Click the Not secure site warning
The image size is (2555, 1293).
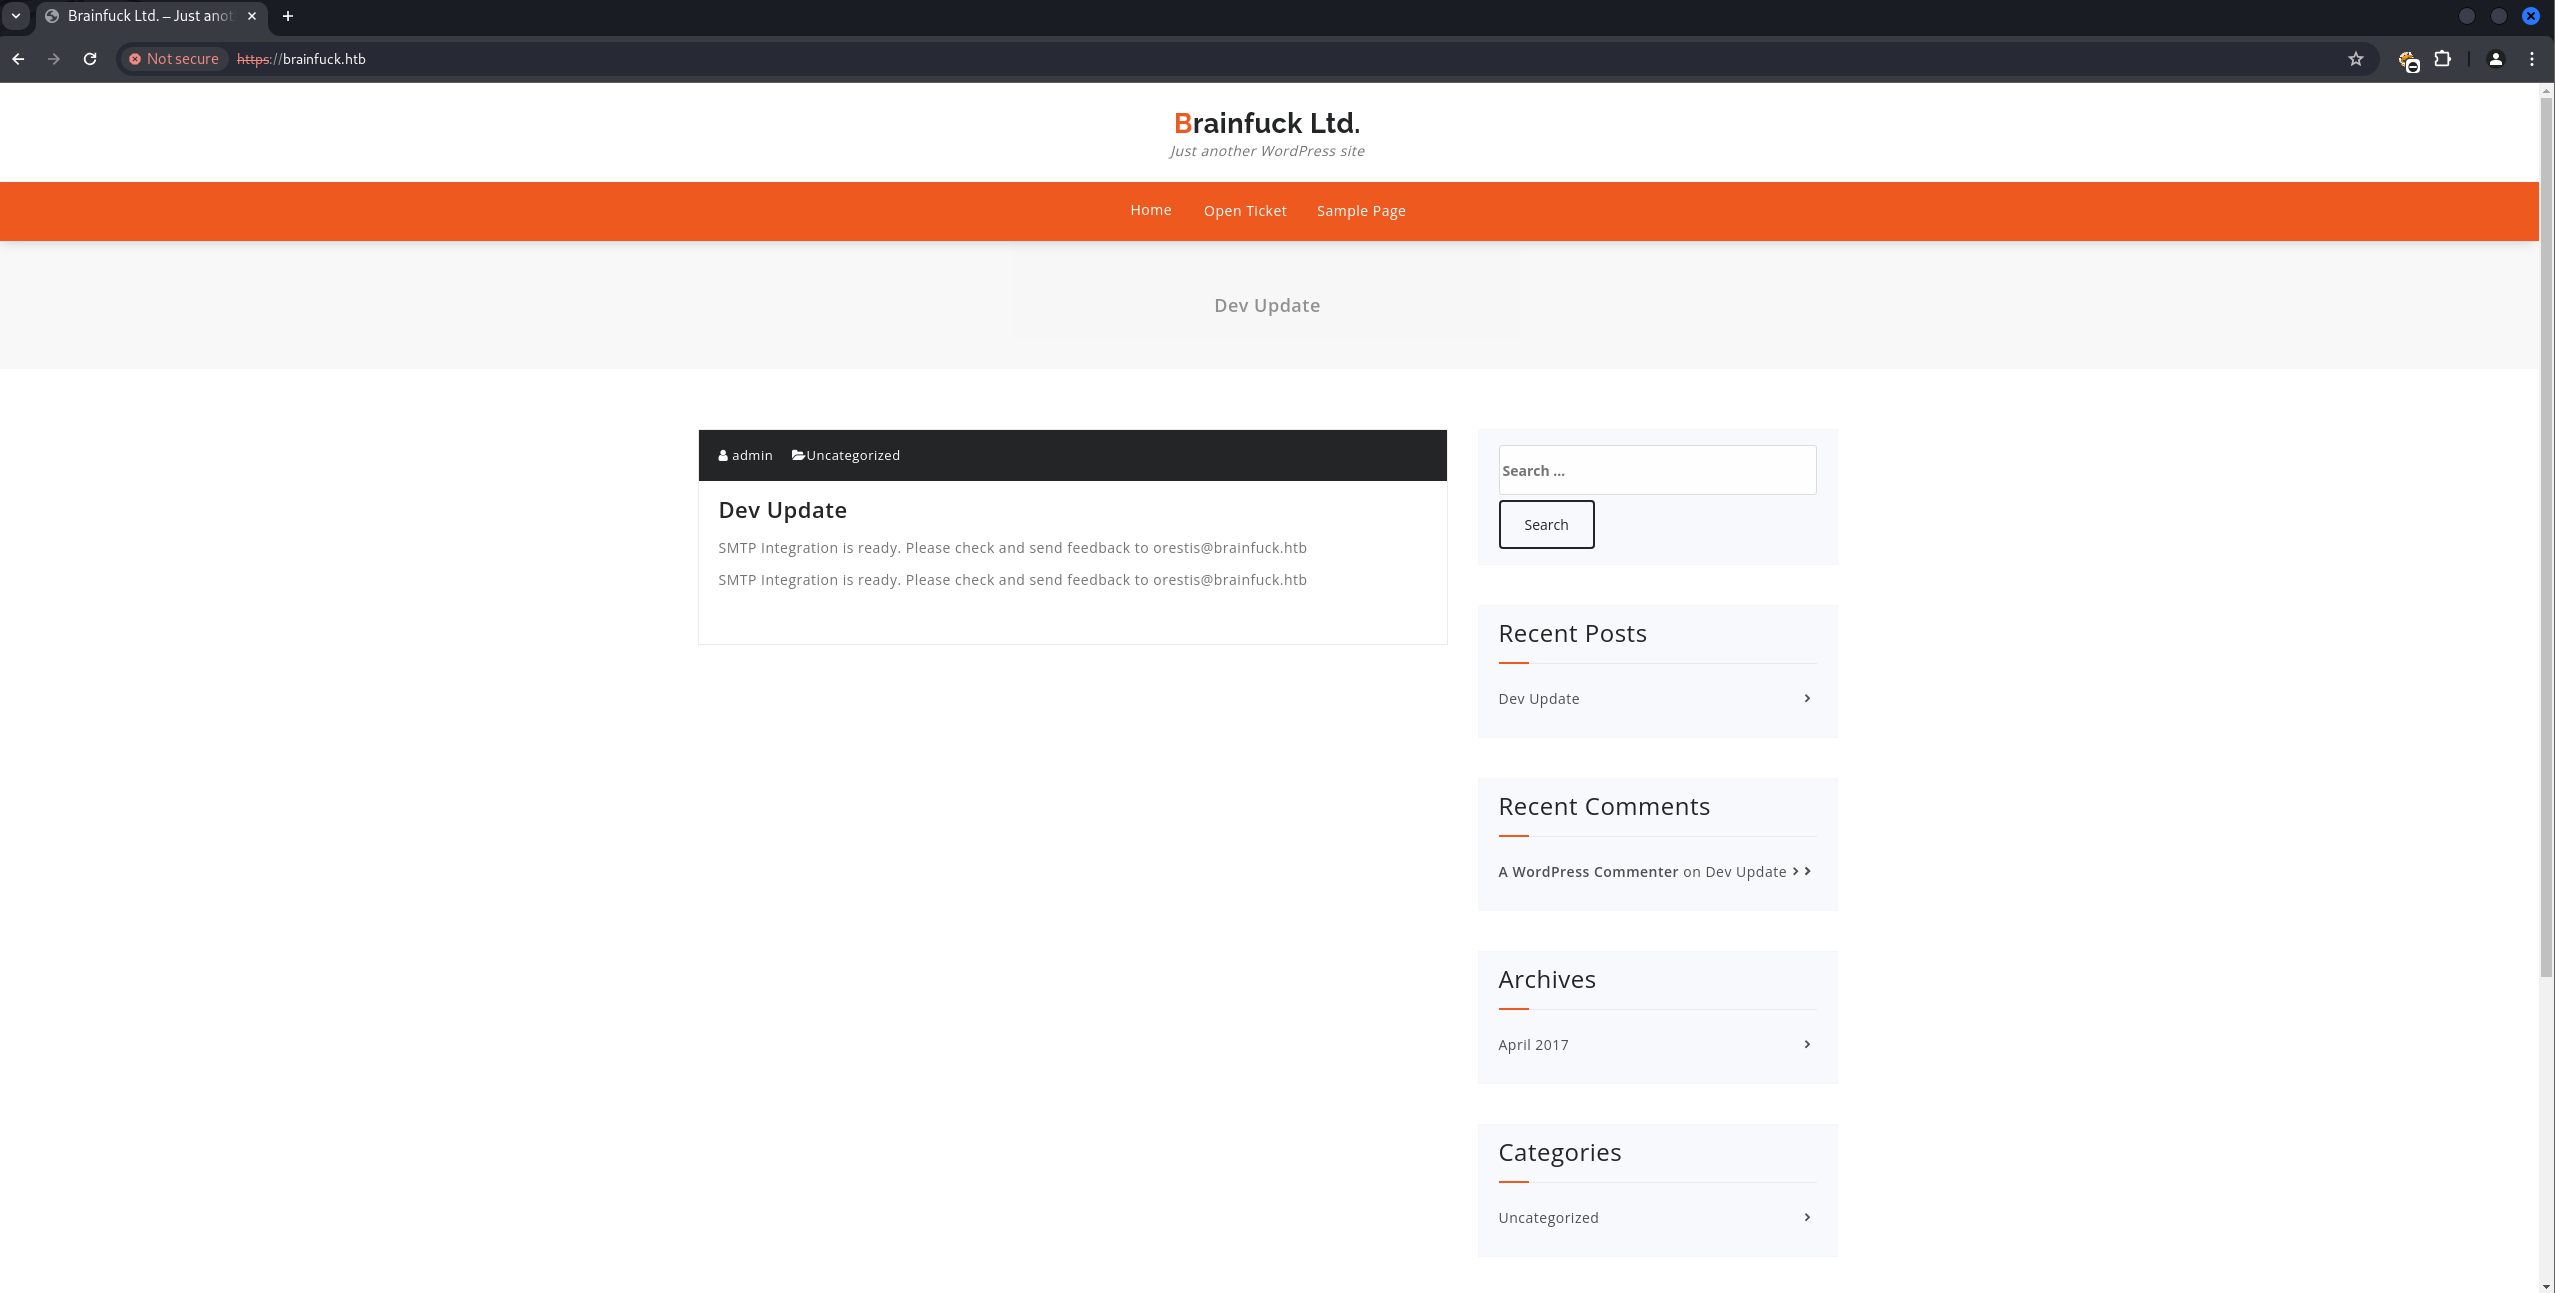click(x=174, y=59)
